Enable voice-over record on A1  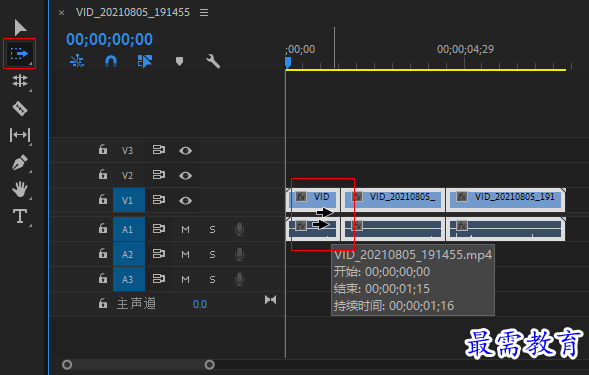pos(239,229)
